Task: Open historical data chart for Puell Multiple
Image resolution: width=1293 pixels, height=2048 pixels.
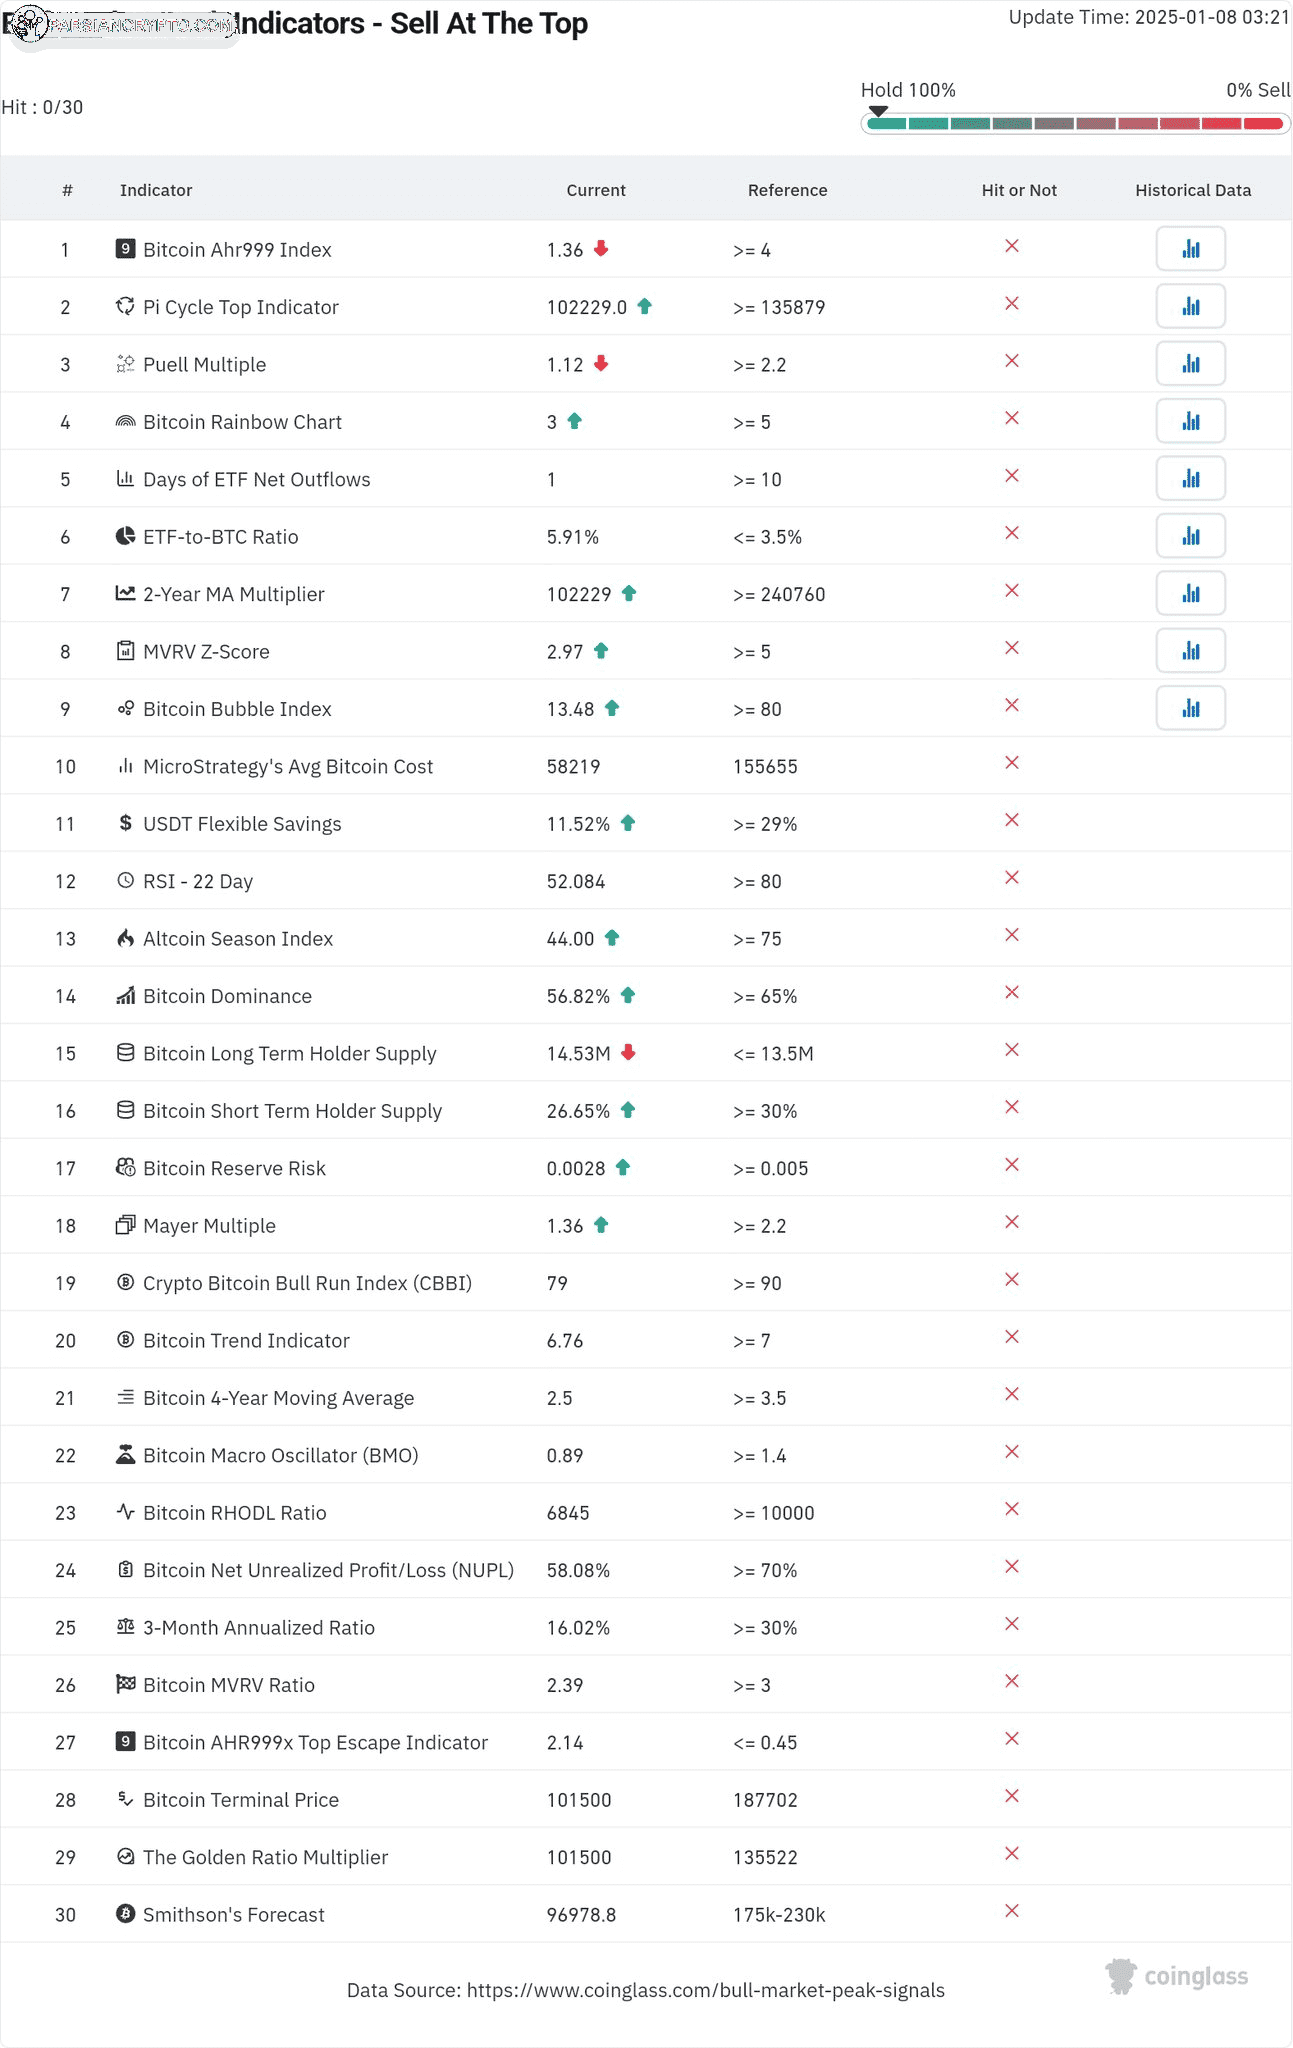Action: (x=1190, y=364)
